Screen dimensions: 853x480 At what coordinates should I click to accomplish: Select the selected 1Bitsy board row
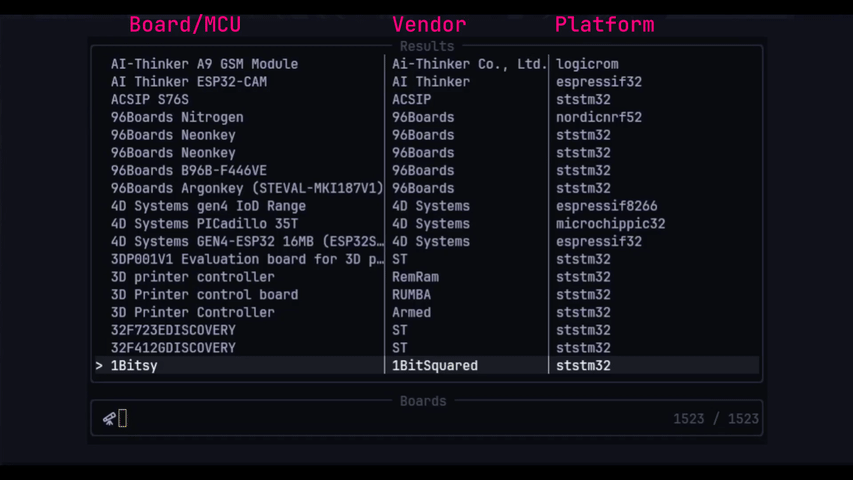tap(426, 366)
